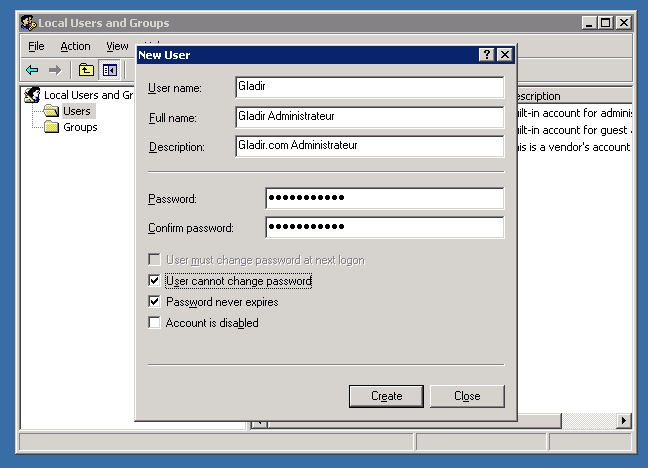Select the Users node in the tree
The image size is (648, 468).
pyautogui.click(x=77, y=111)
